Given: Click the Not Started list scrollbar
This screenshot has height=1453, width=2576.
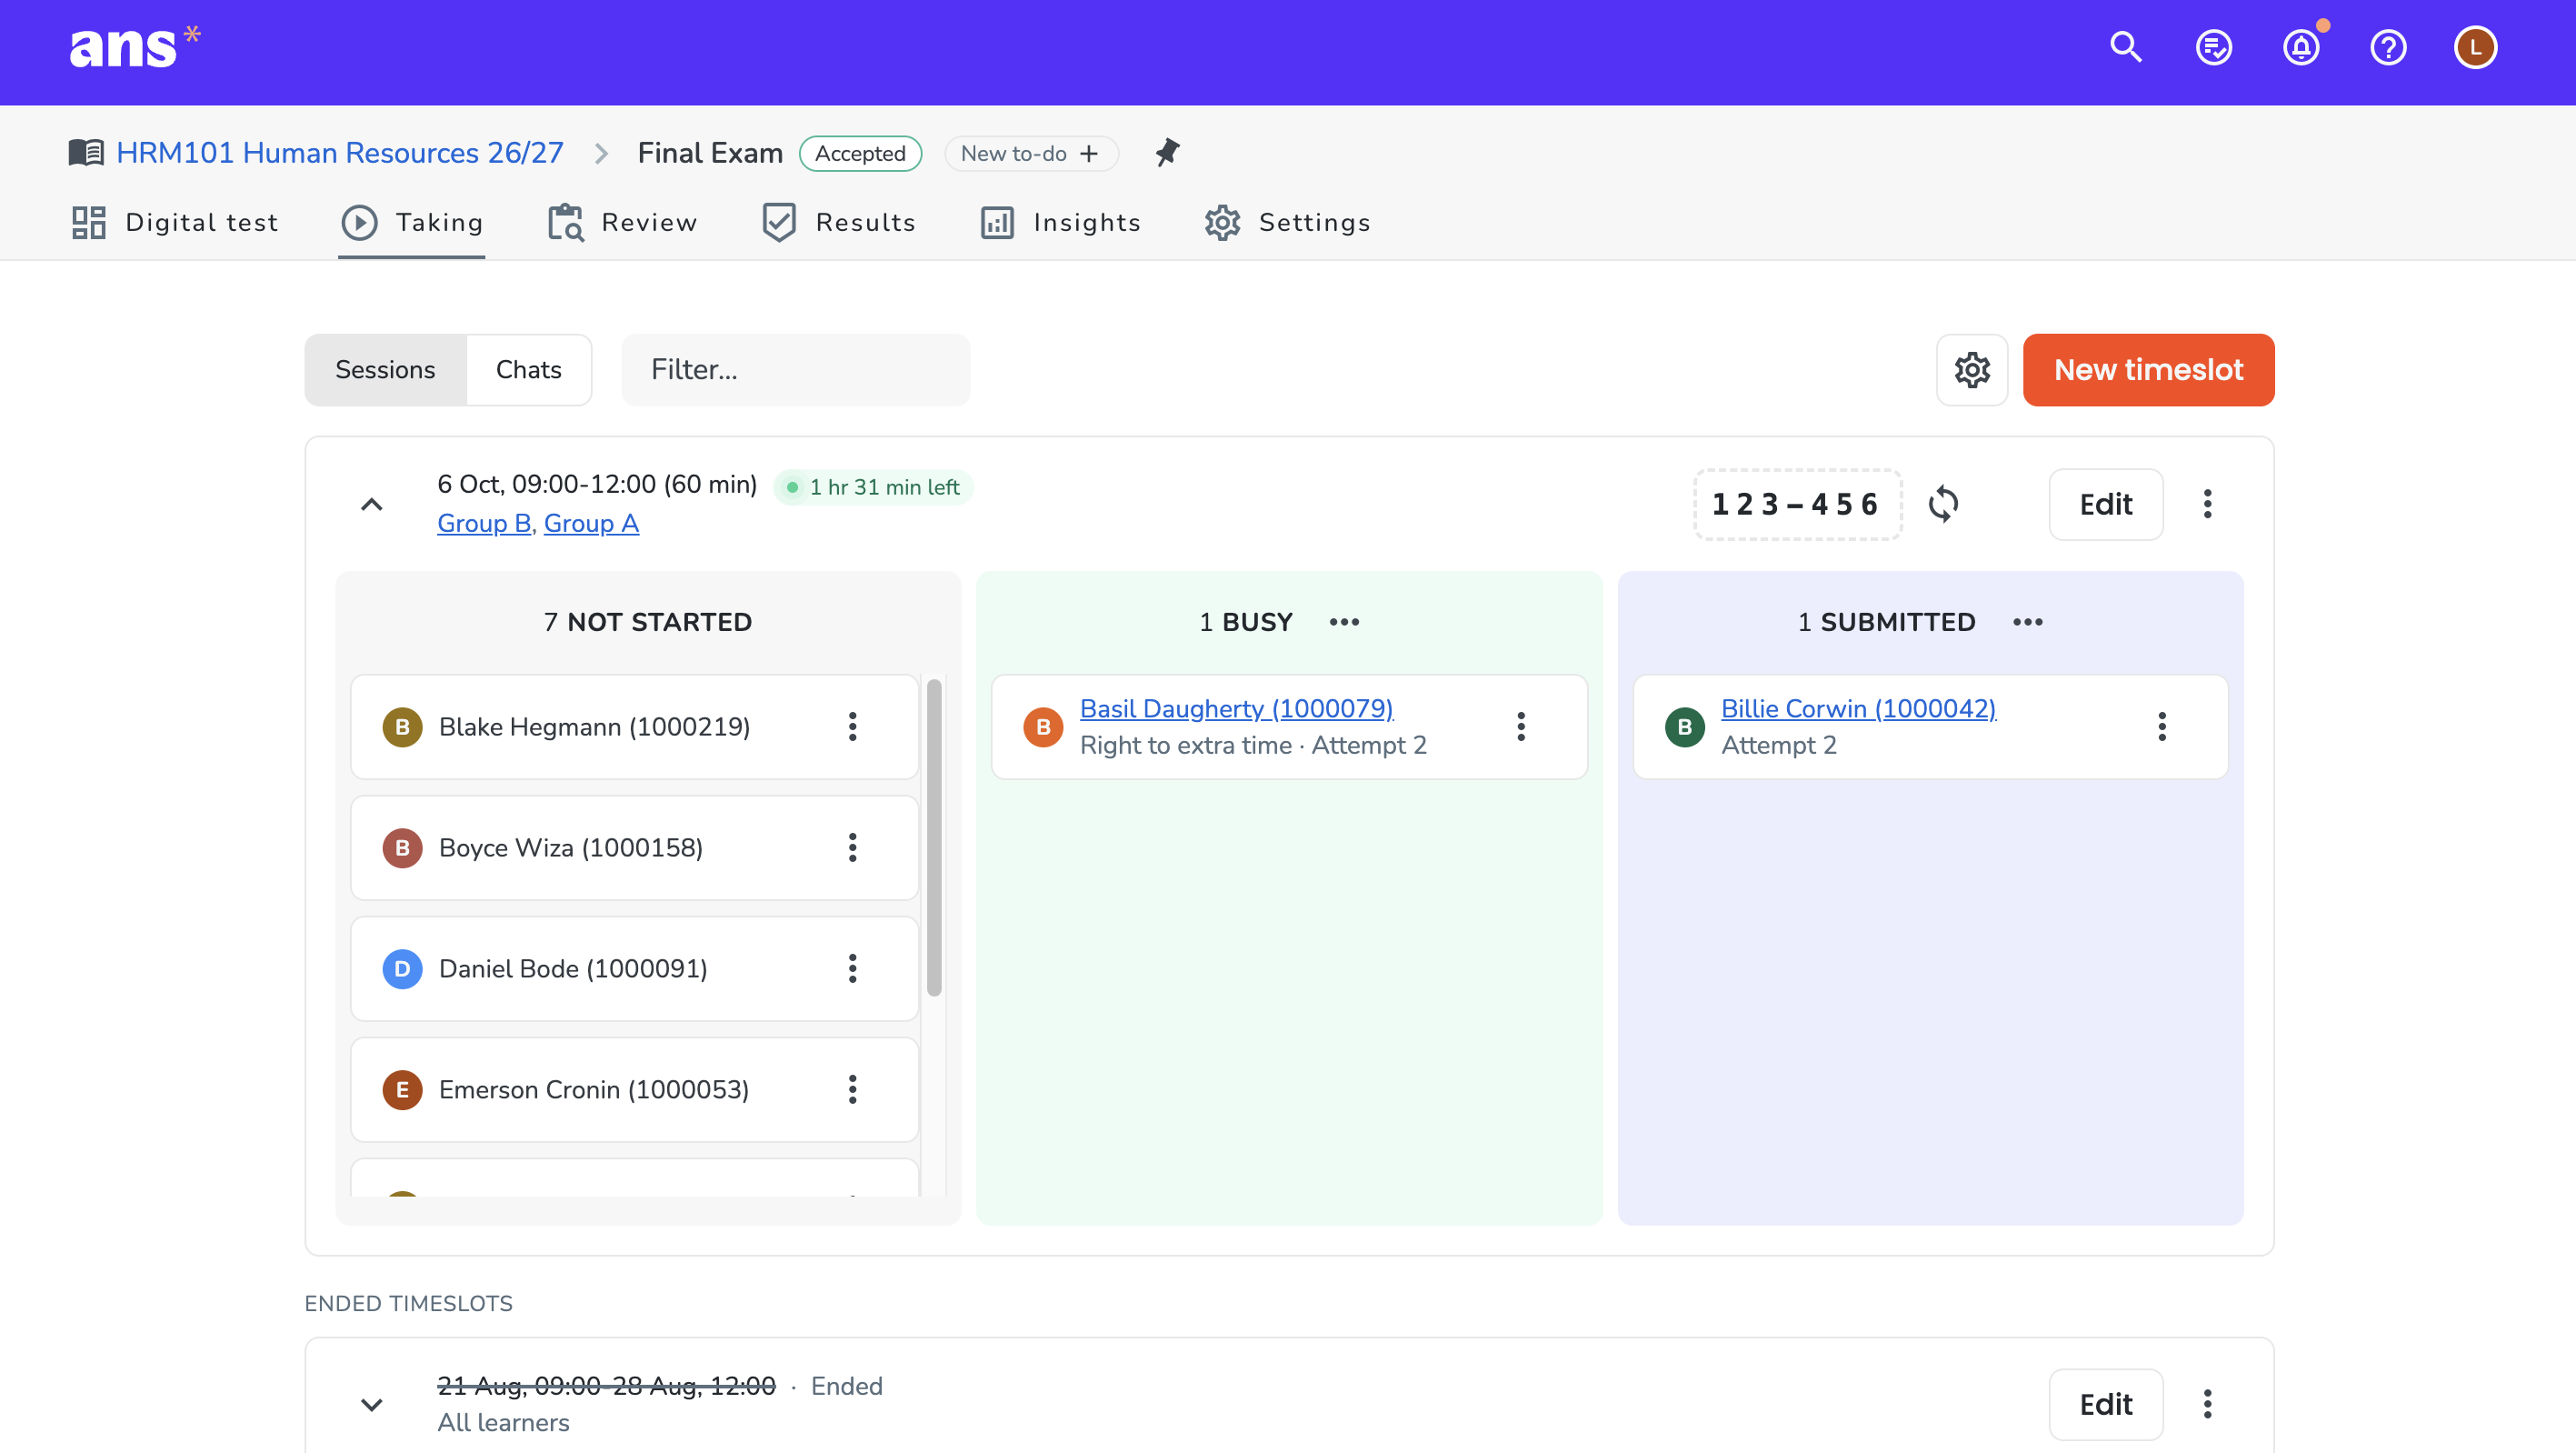Looking at the screenshot, I should pyautogui.click(x=934, y=837).
